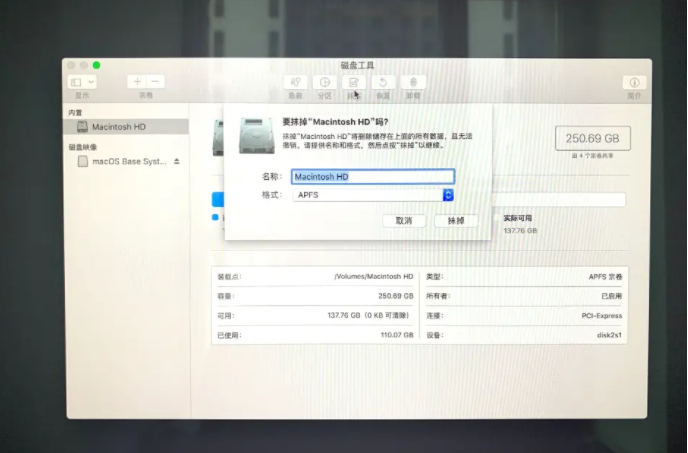
Task: Click the 250.69 GB capacity box
Action: pos(592,138)
